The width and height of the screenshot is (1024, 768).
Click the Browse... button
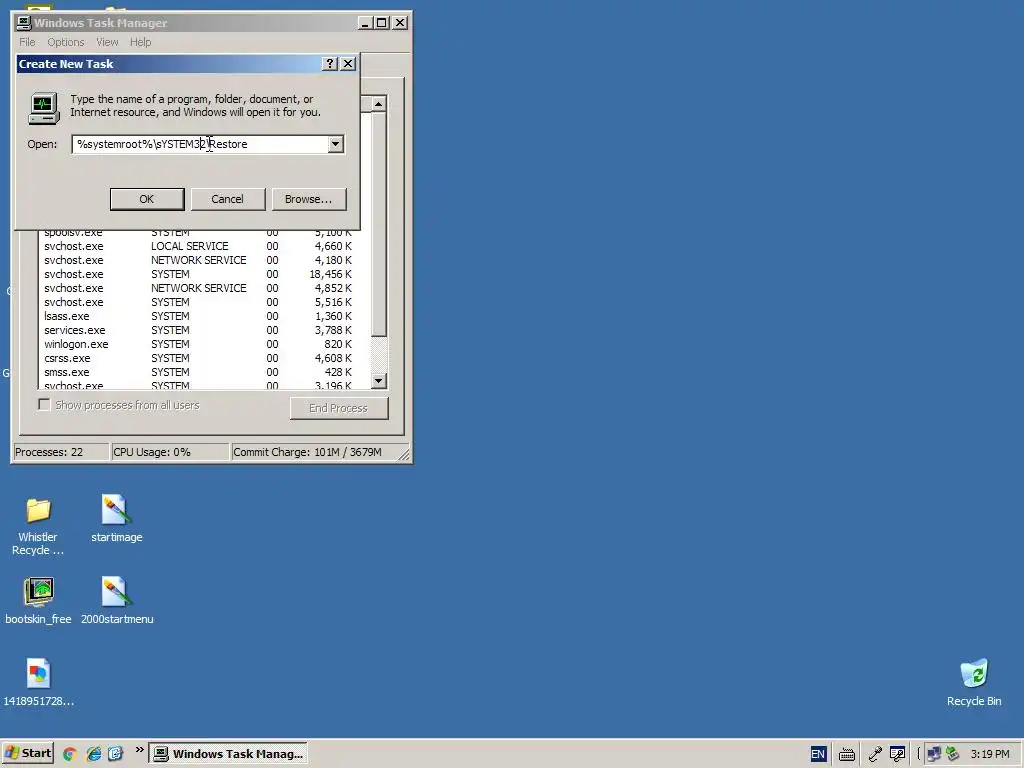click(308, 199)
